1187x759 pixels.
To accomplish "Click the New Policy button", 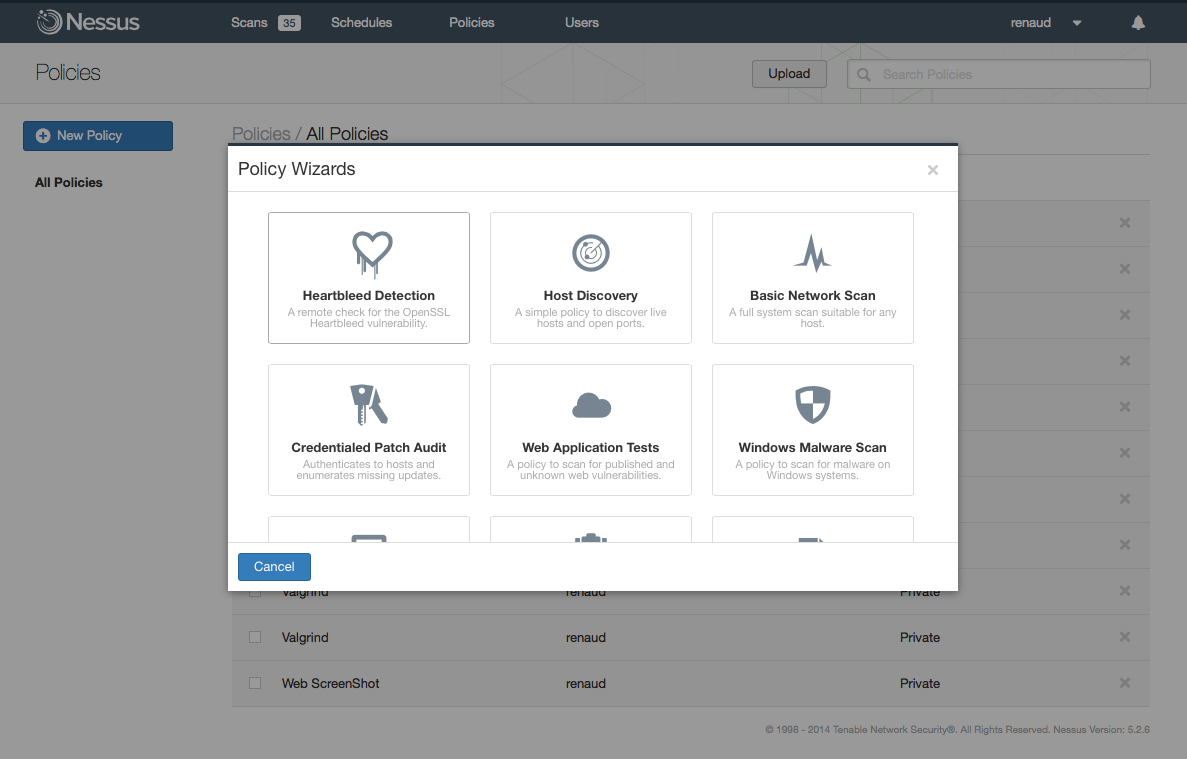I will click(98, 135).
